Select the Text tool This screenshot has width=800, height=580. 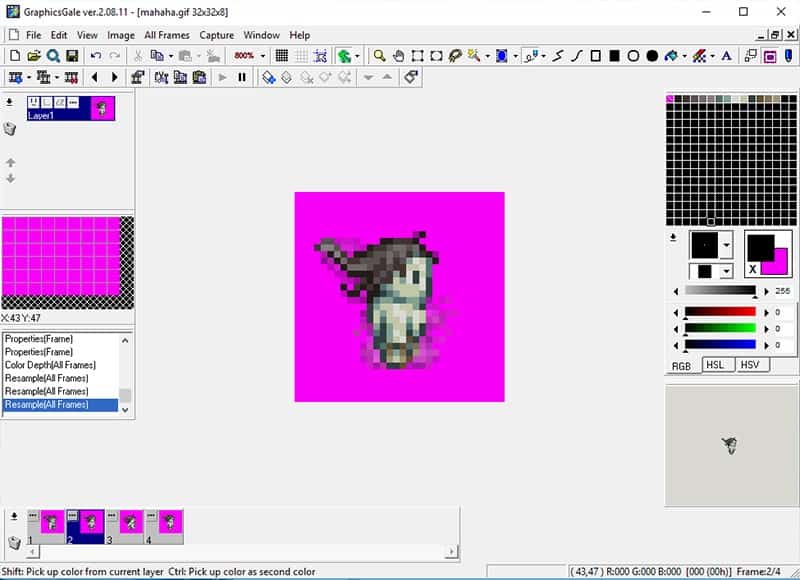(727, 56)
